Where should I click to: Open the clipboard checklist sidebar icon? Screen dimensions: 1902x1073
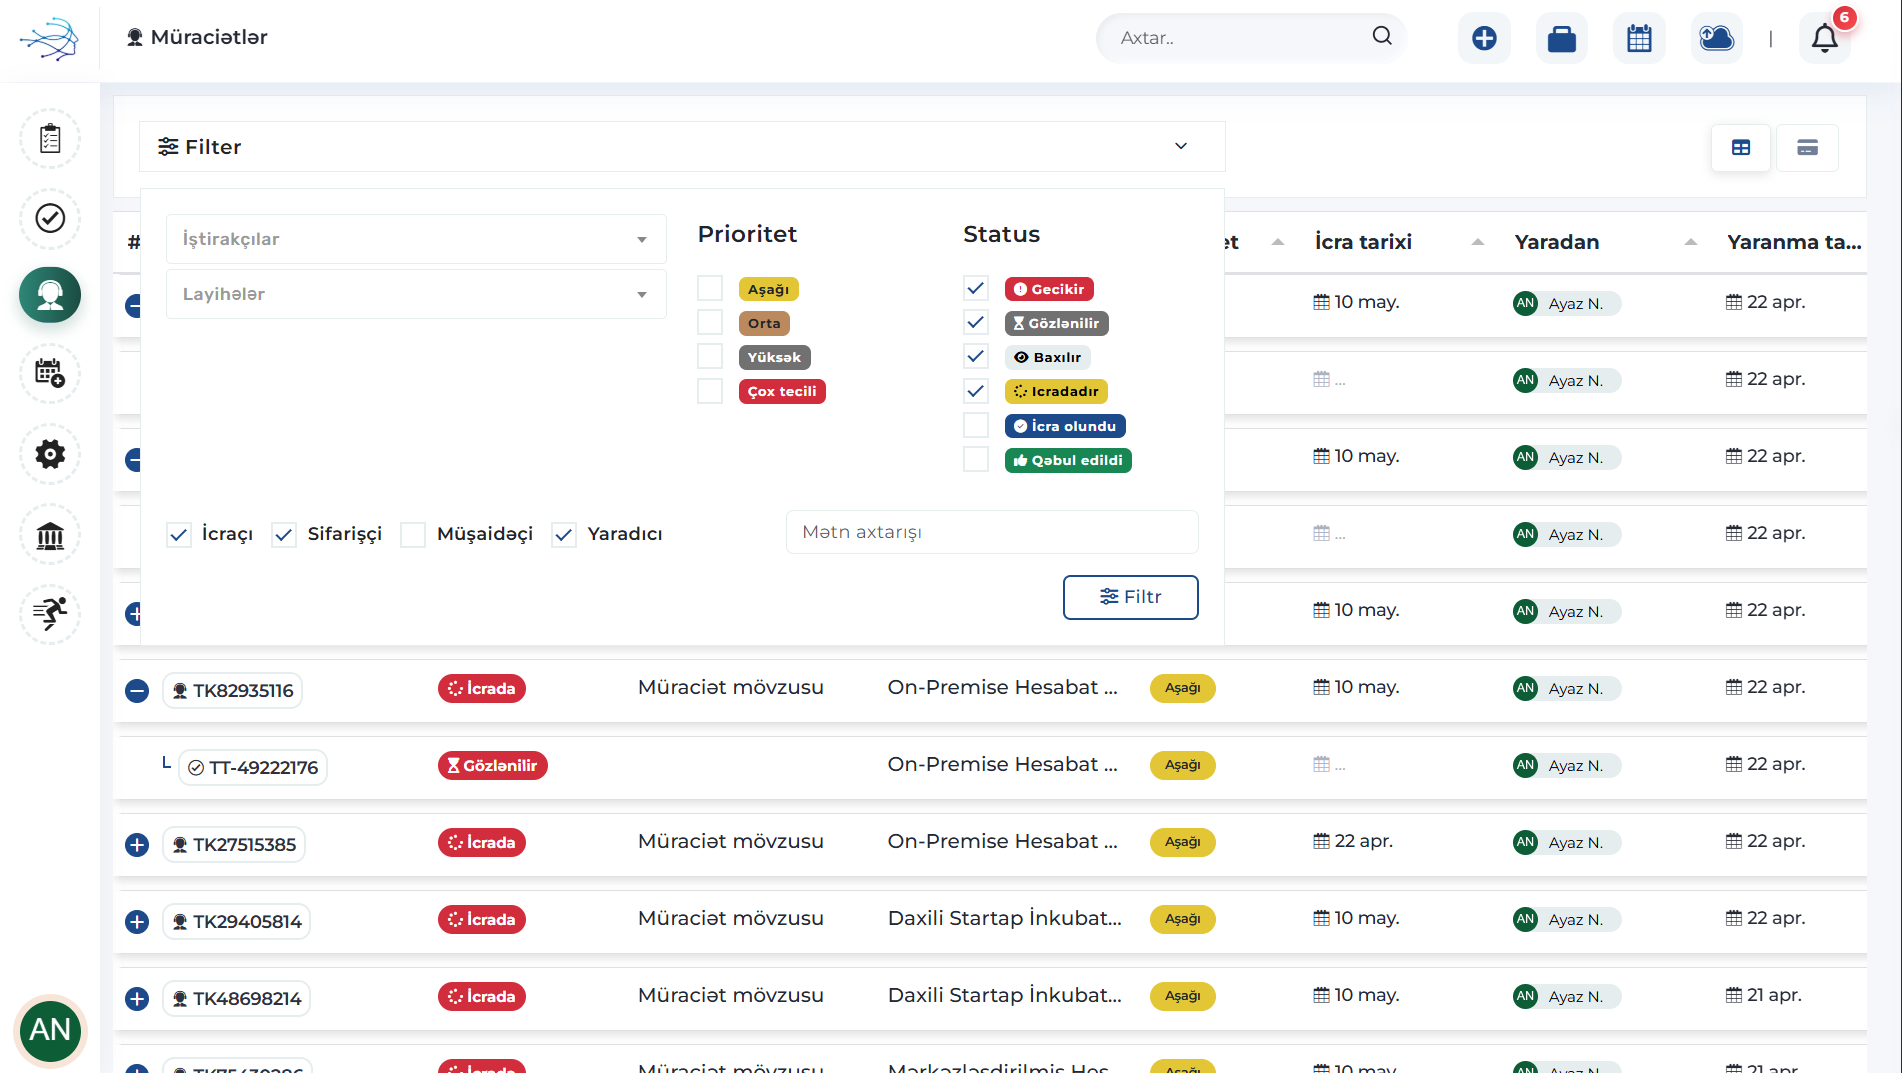point(50,139)
